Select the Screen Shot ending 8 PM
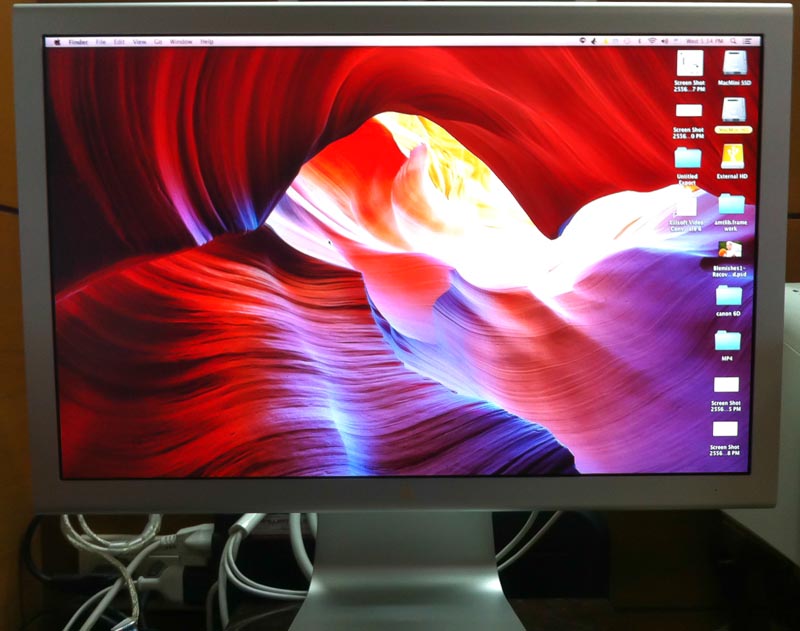Screen dimensions: 800x631 [x=725, y=429]
